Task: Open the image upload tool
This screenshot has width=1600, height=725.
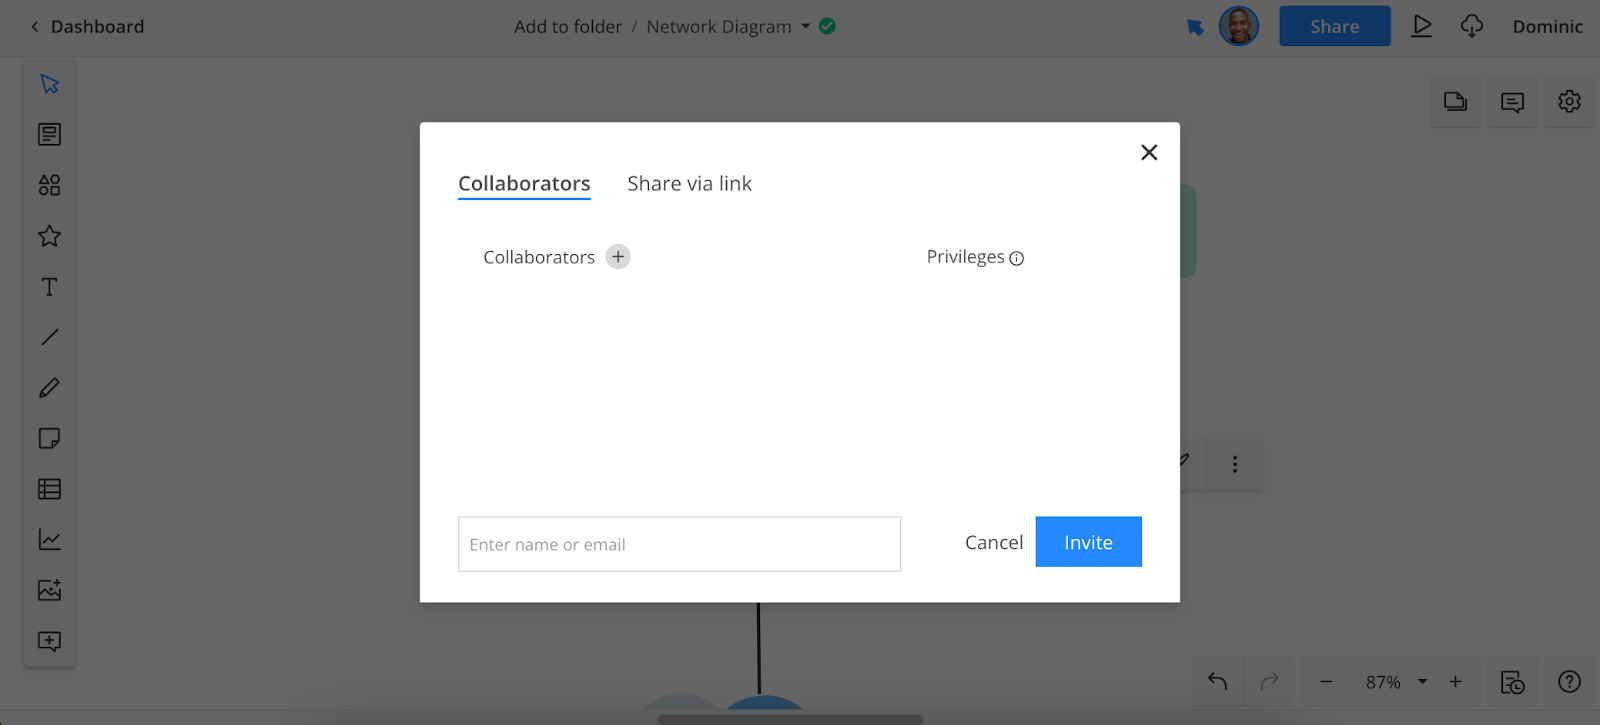Action: 49,590
